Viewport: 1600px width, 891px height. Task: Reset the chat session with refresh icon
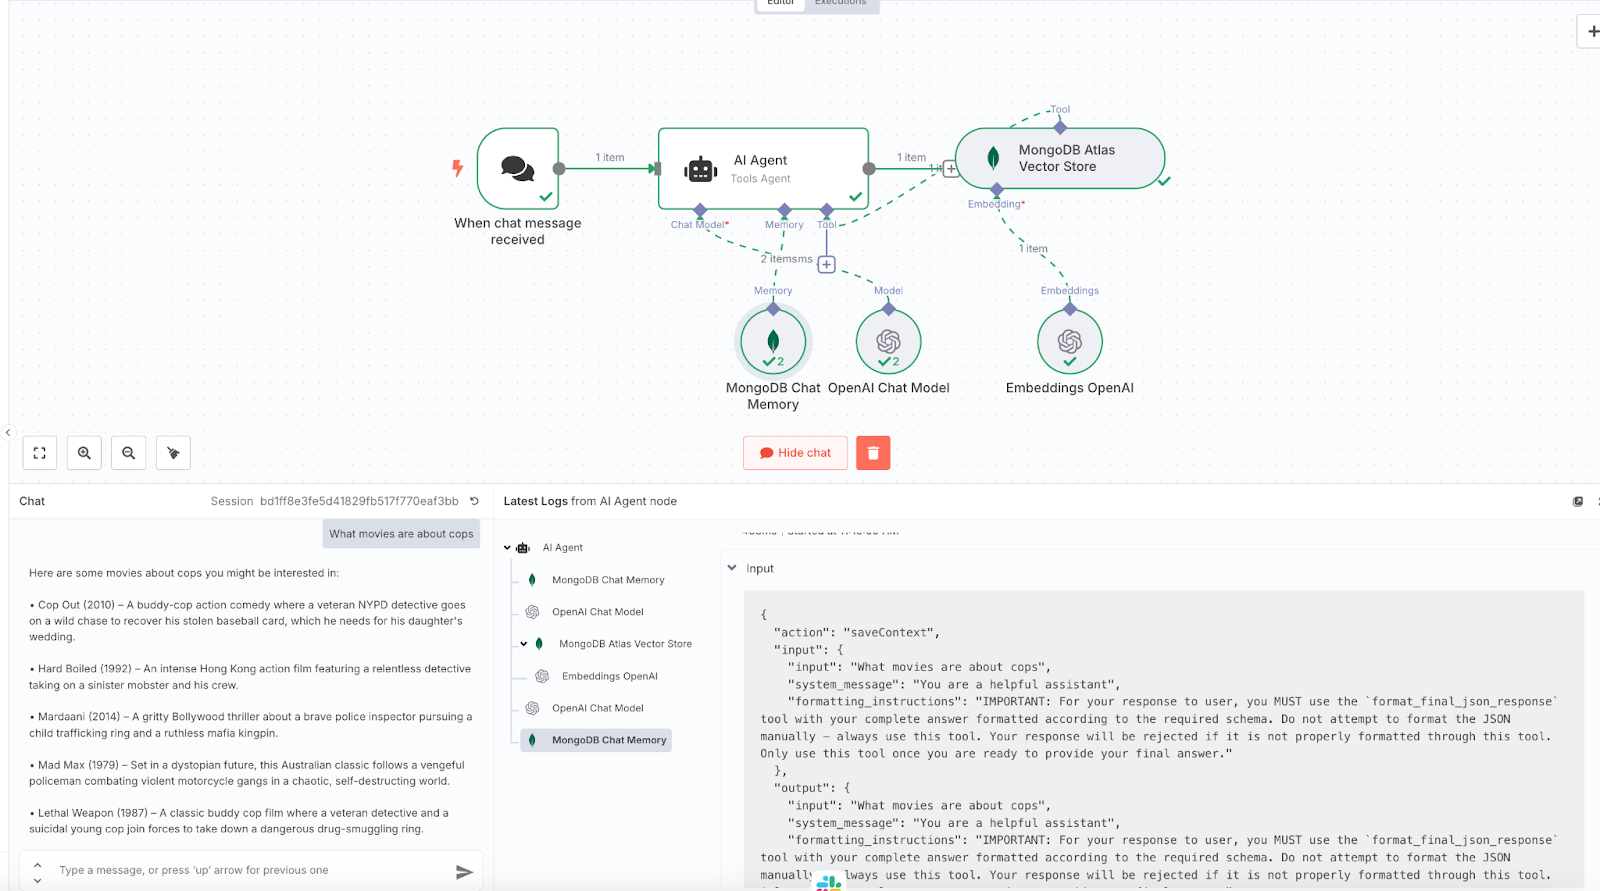tap(475, 501)
